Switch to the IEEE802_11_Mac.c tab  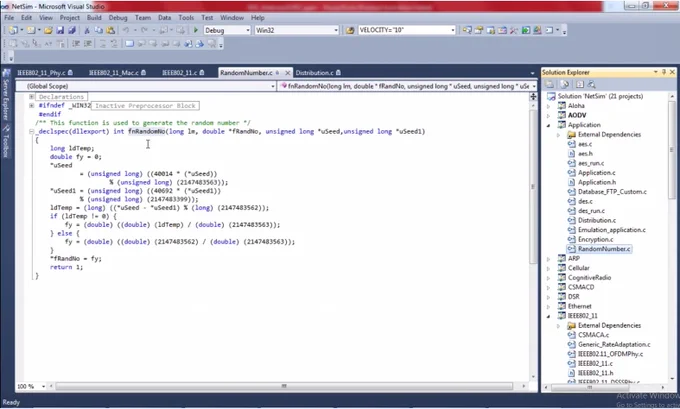[x=117, y=72]
